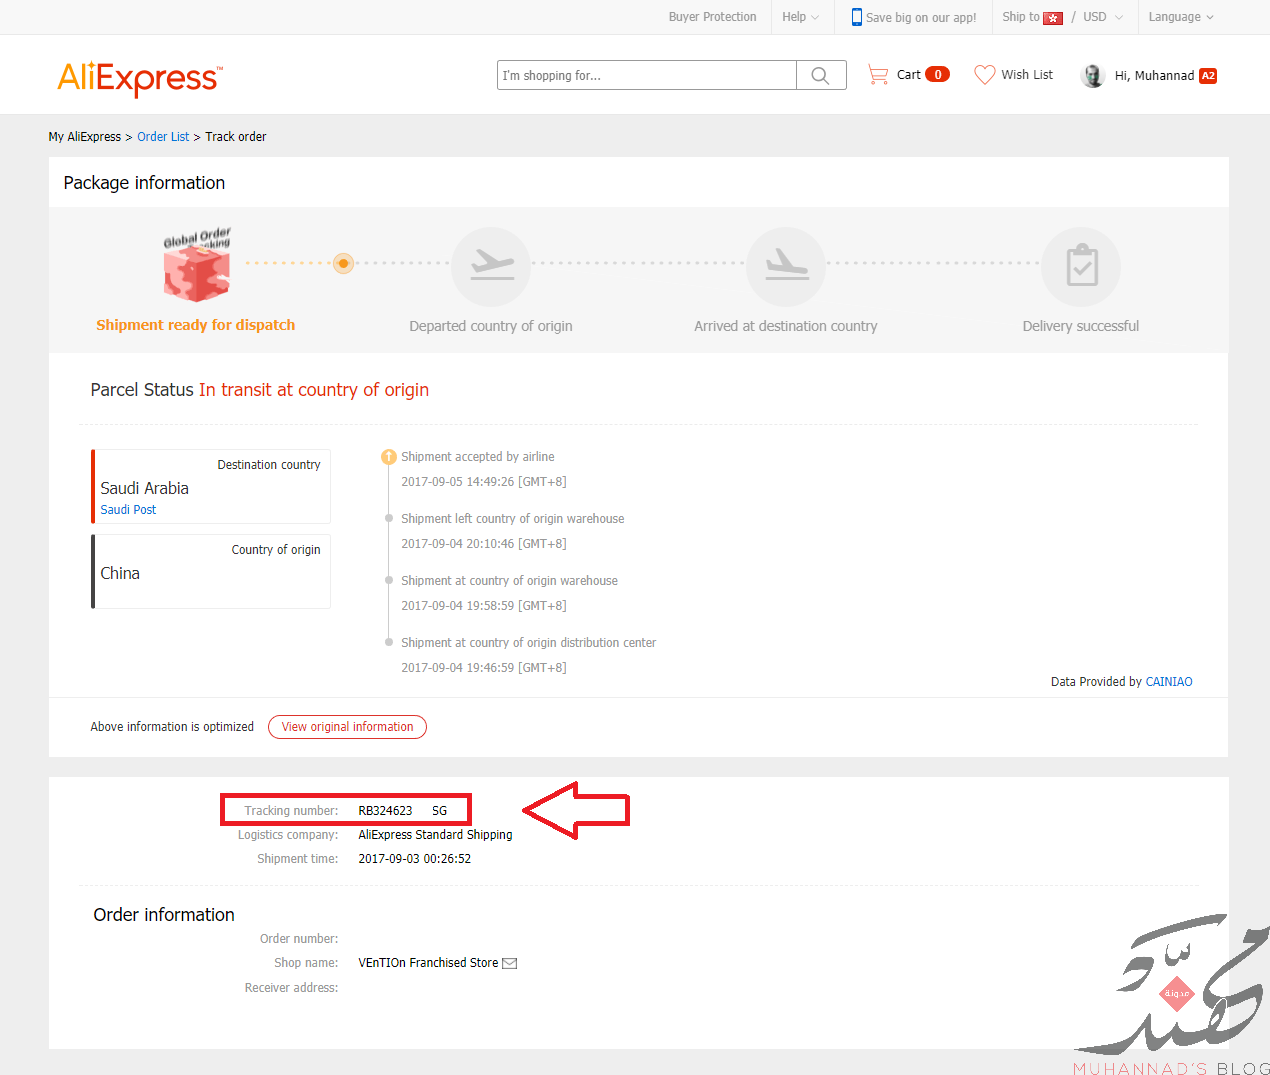Open the Language dropdown
This screenshot has width=1270, height=1075.
click(x=1181, y=17)
